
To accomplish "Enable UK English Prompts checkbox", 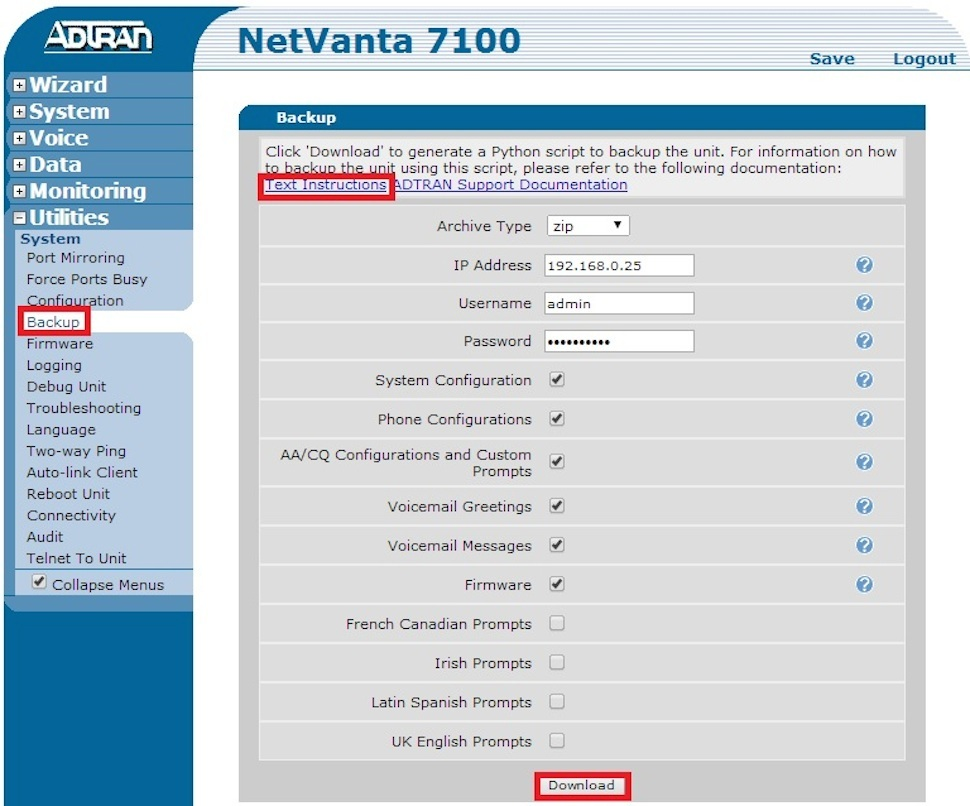I will tap(557, 740).
